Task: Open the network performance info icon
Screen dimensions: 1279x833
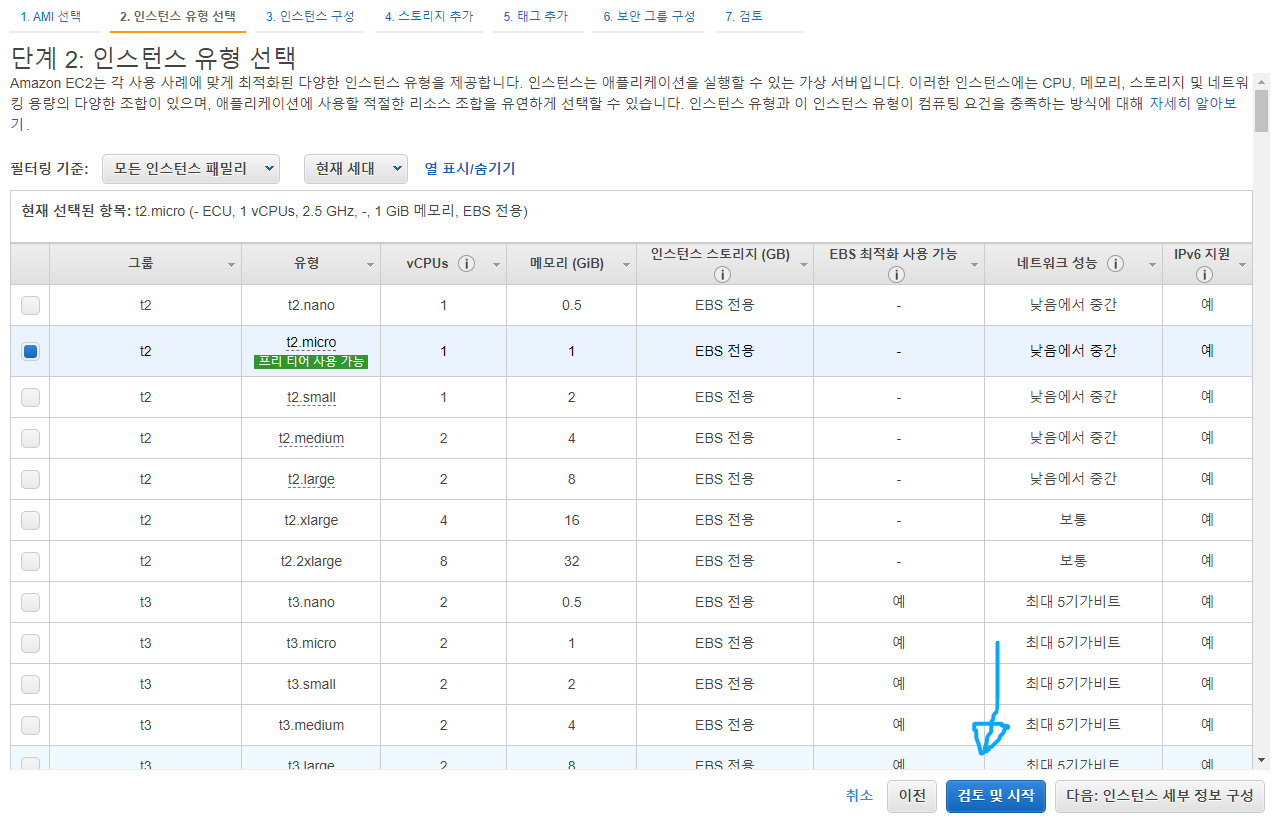Action: point(1115,264)
